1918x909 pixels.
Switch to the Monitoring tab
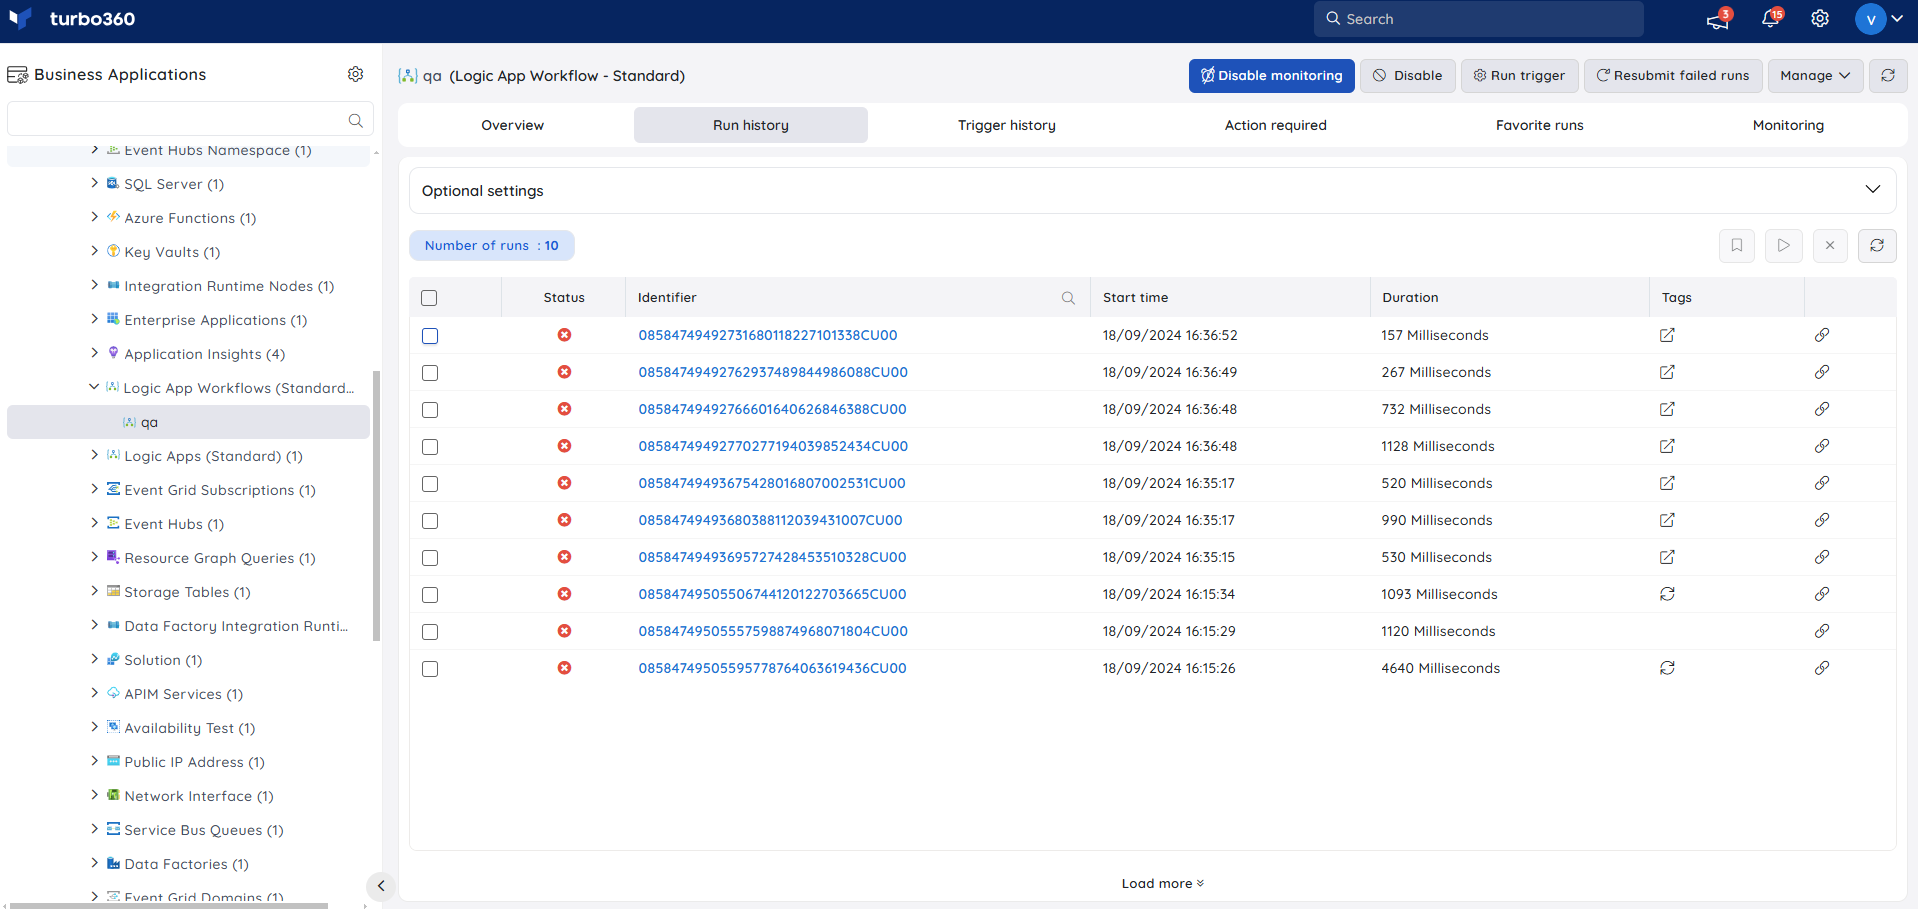coord(1788,125)
